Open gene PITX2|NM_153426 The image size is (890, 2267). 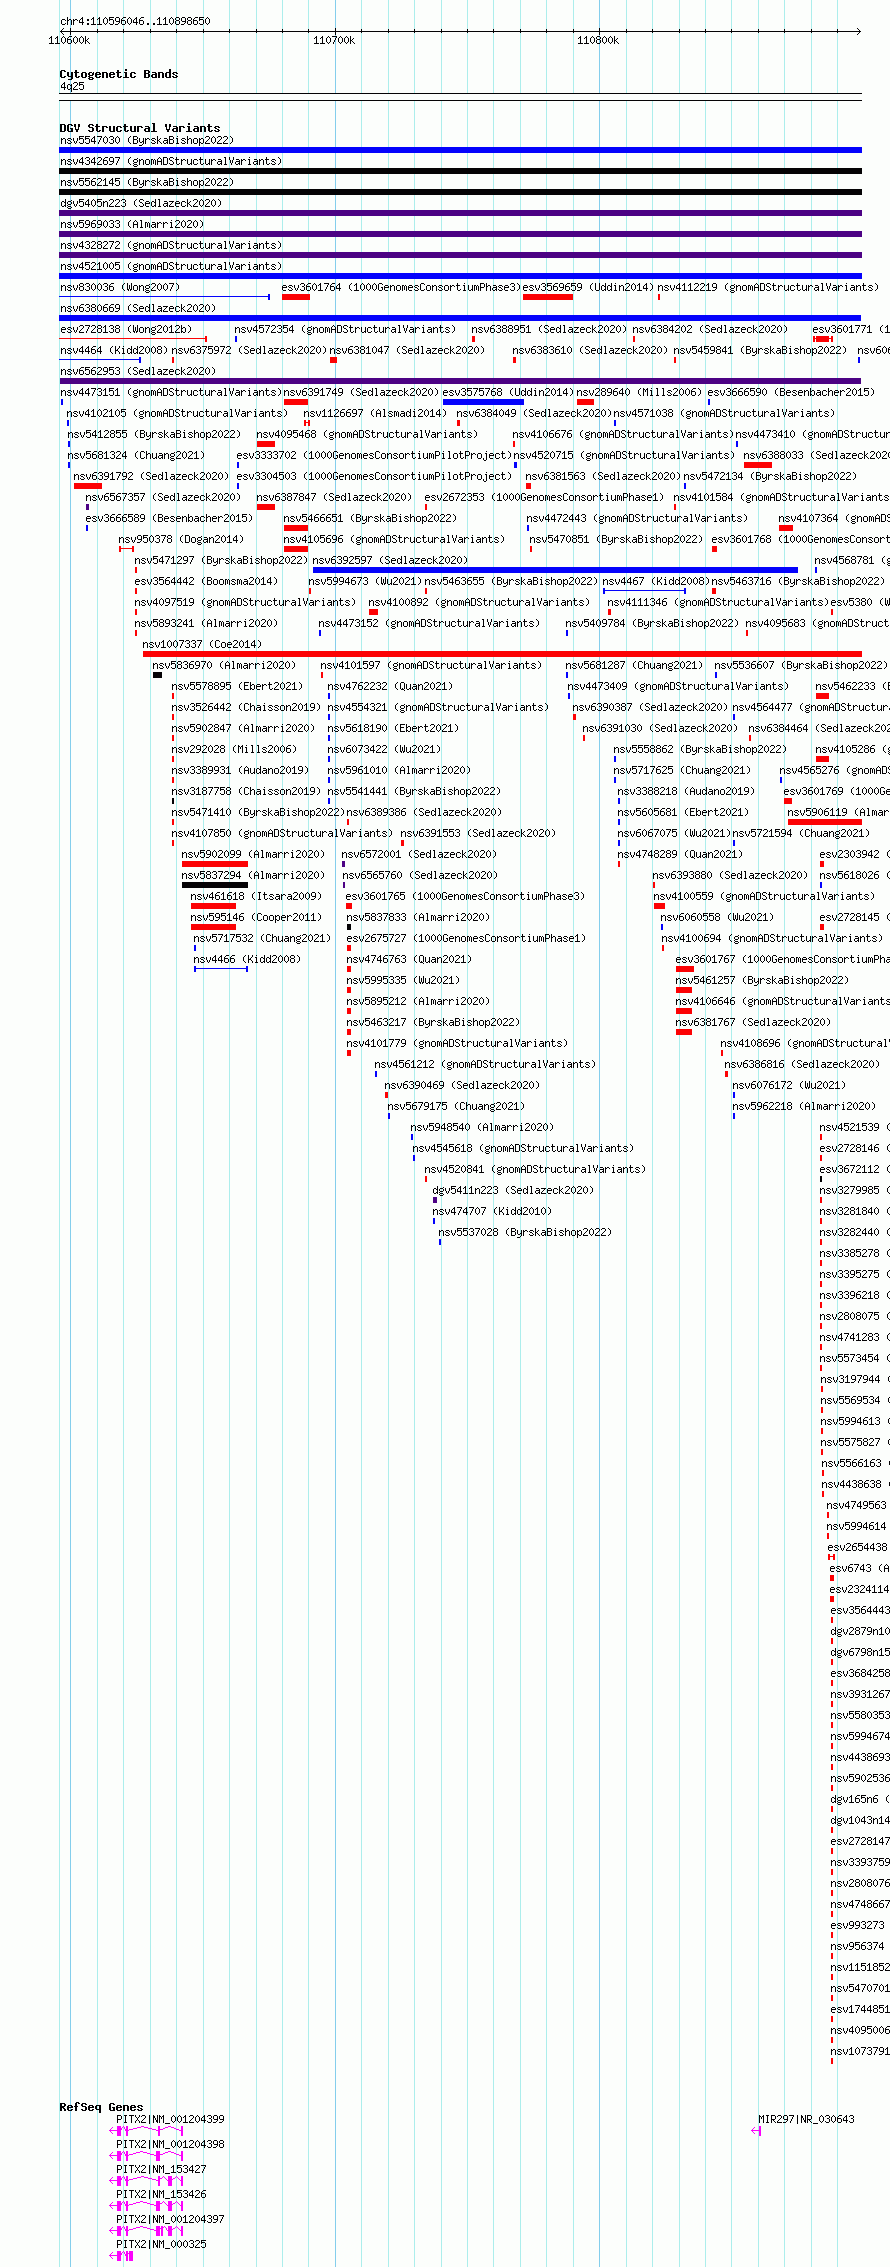161,2194
